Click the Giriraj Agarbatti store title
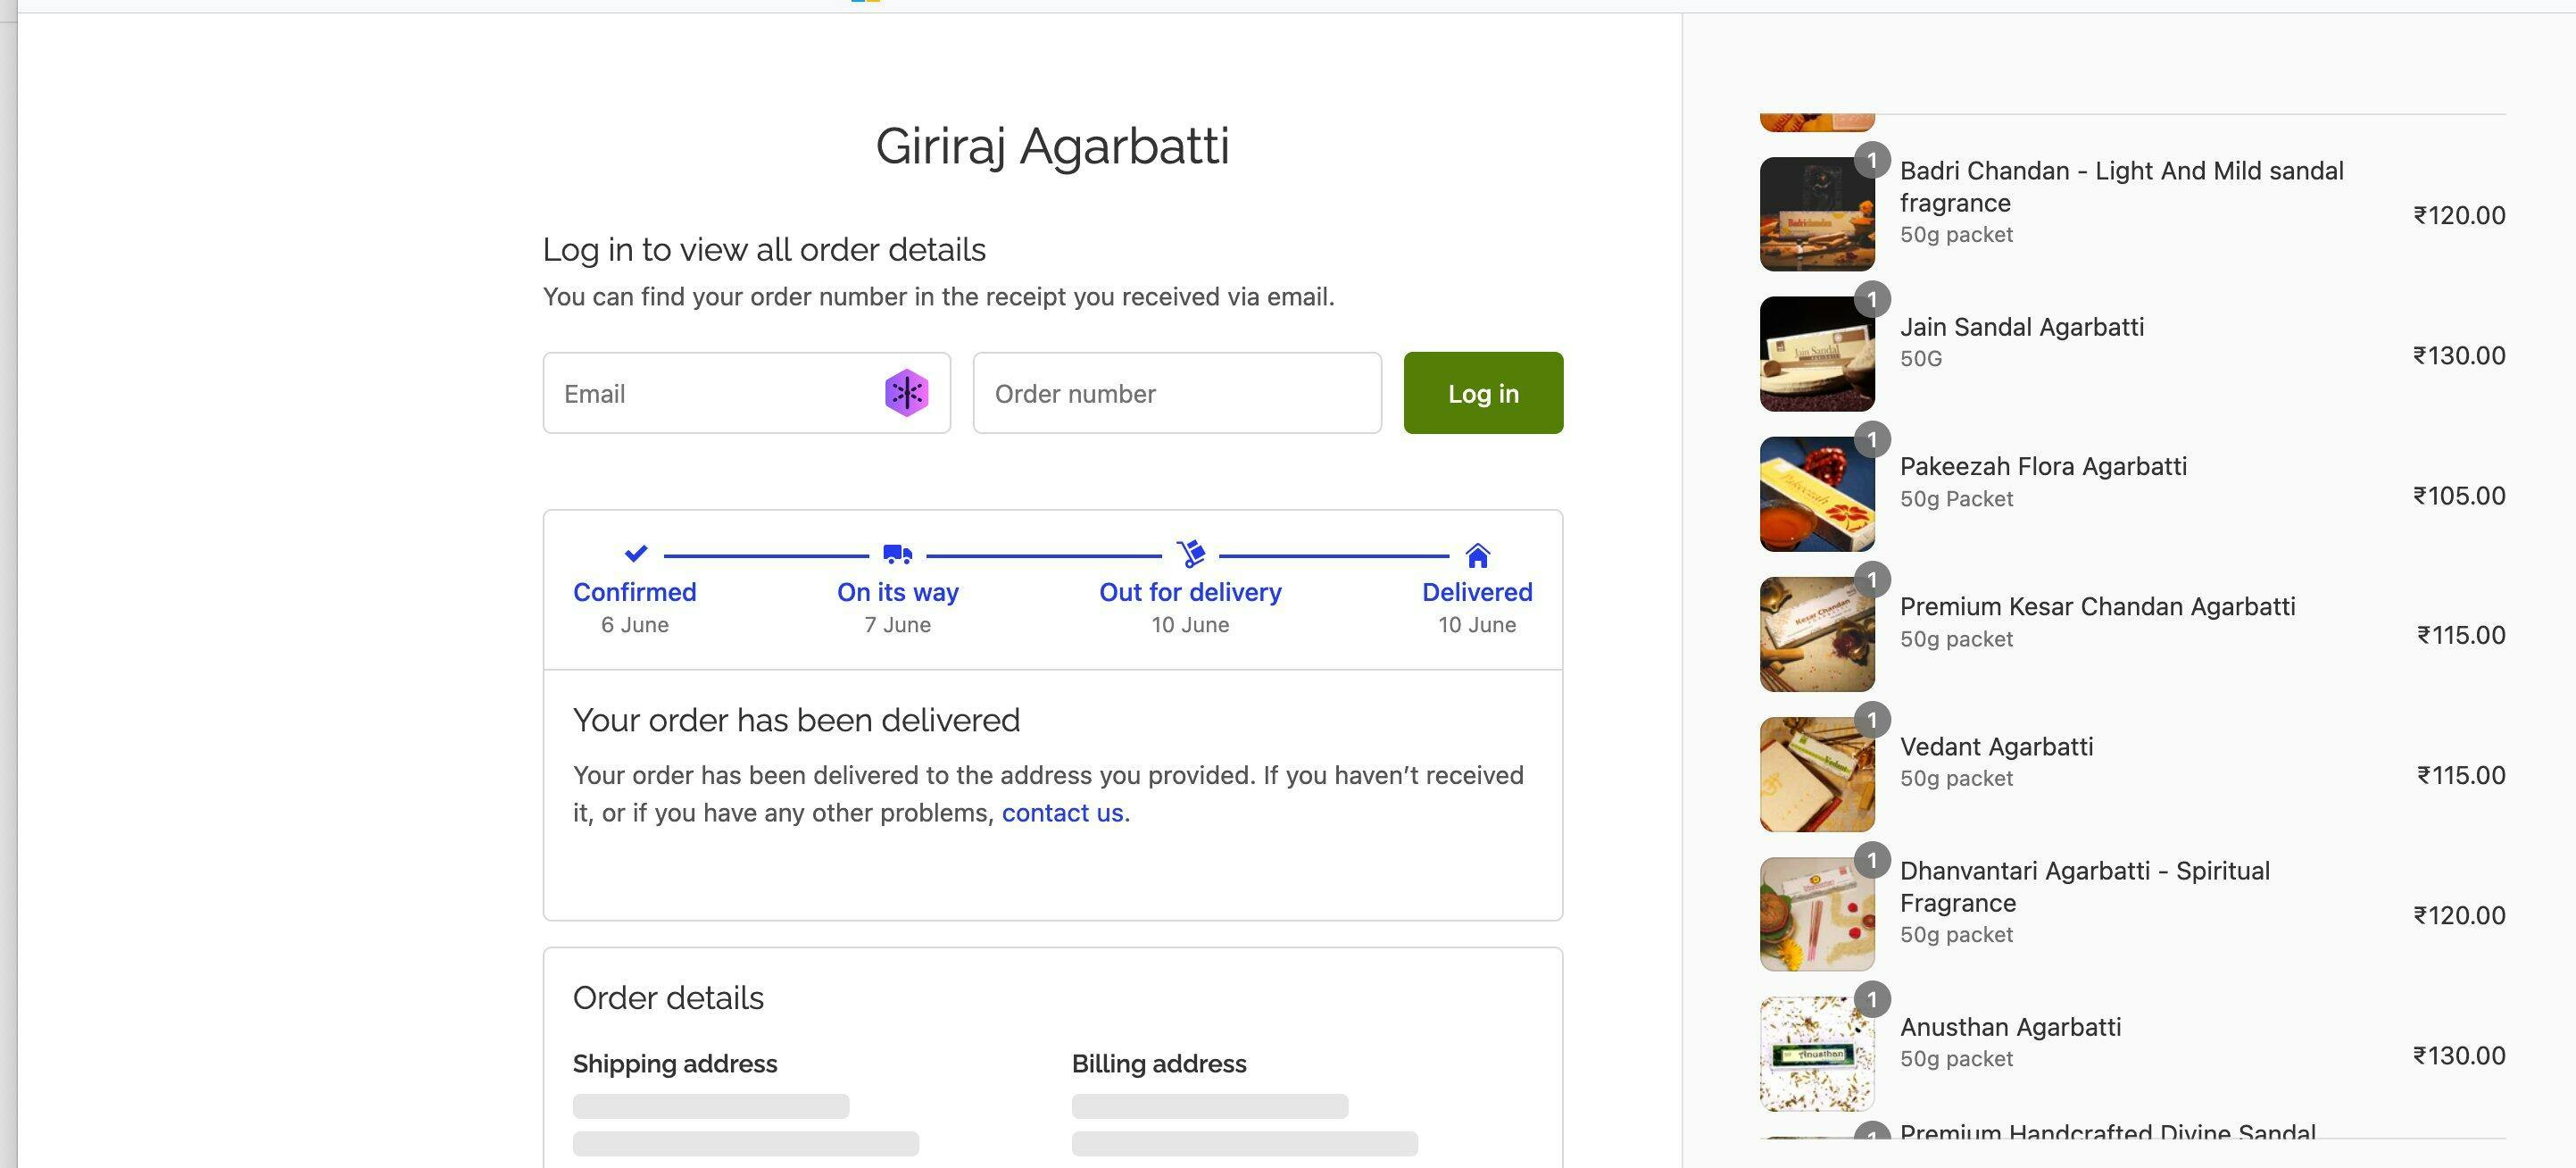The image size is (2576, 1168). (x=1052, y=146)
